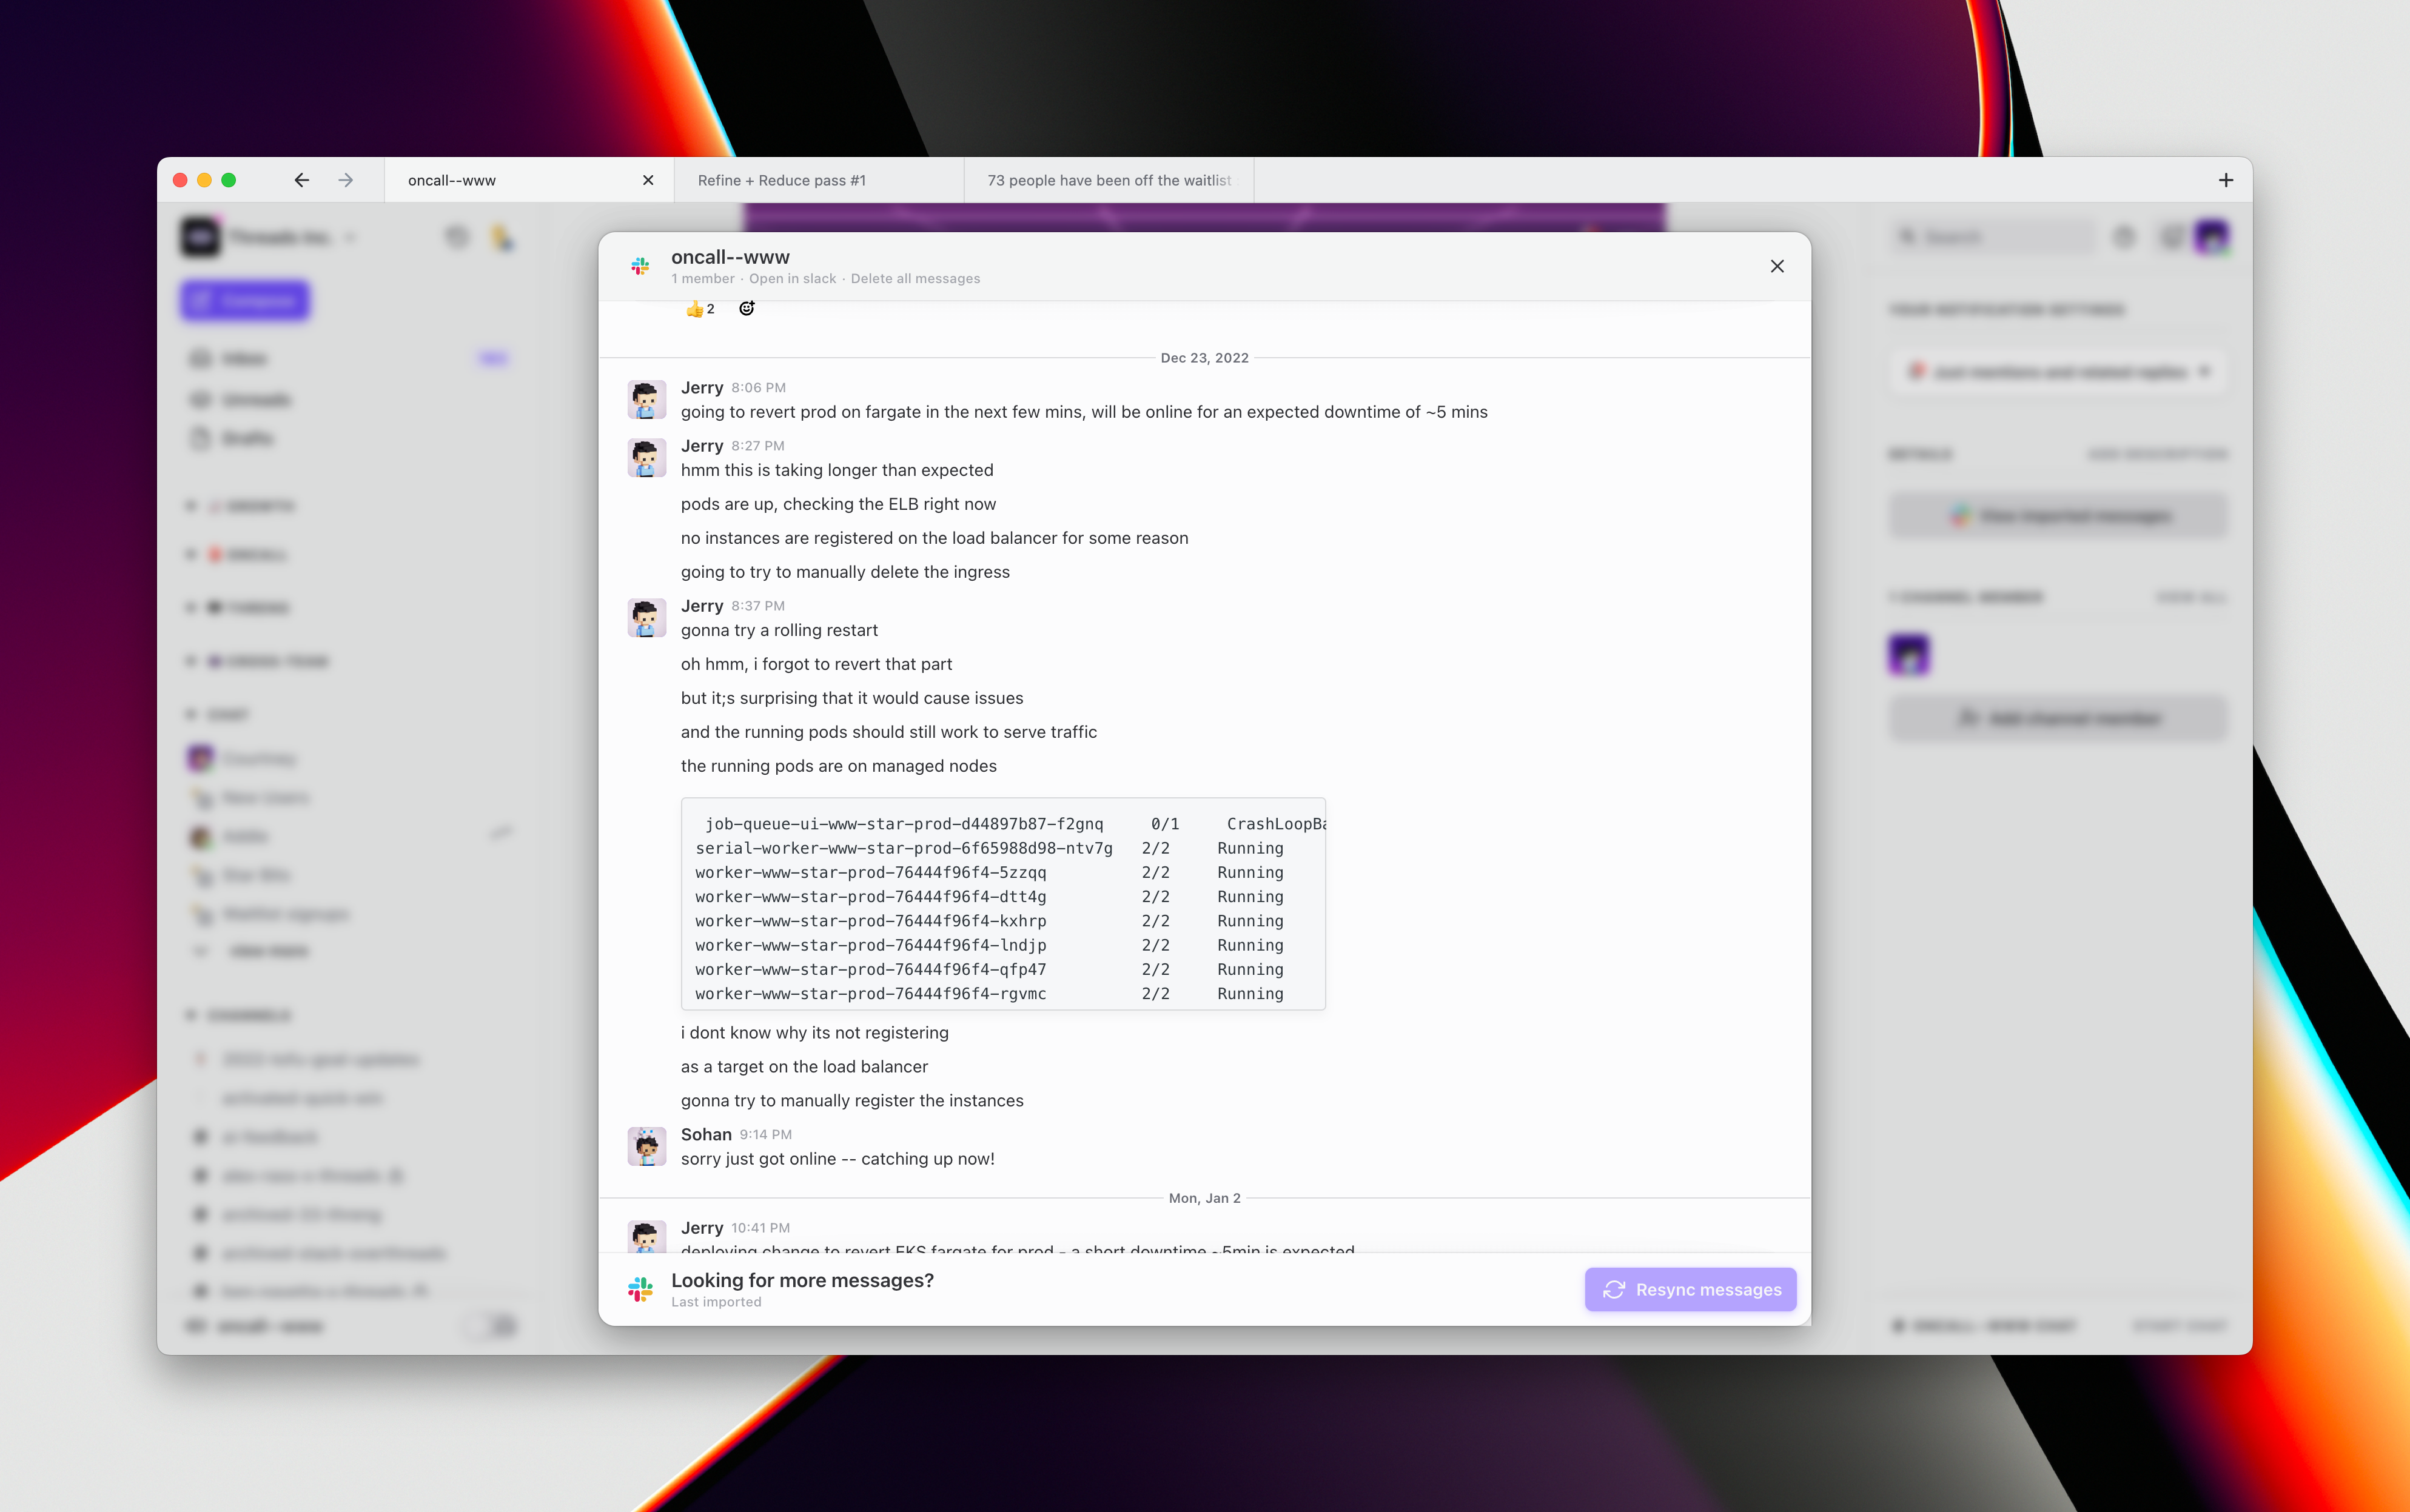Viewport: 2410px width, 1512px height.
Task: Close the oncall--www imported messages dialog
Action: click(x=1777, y=266)
